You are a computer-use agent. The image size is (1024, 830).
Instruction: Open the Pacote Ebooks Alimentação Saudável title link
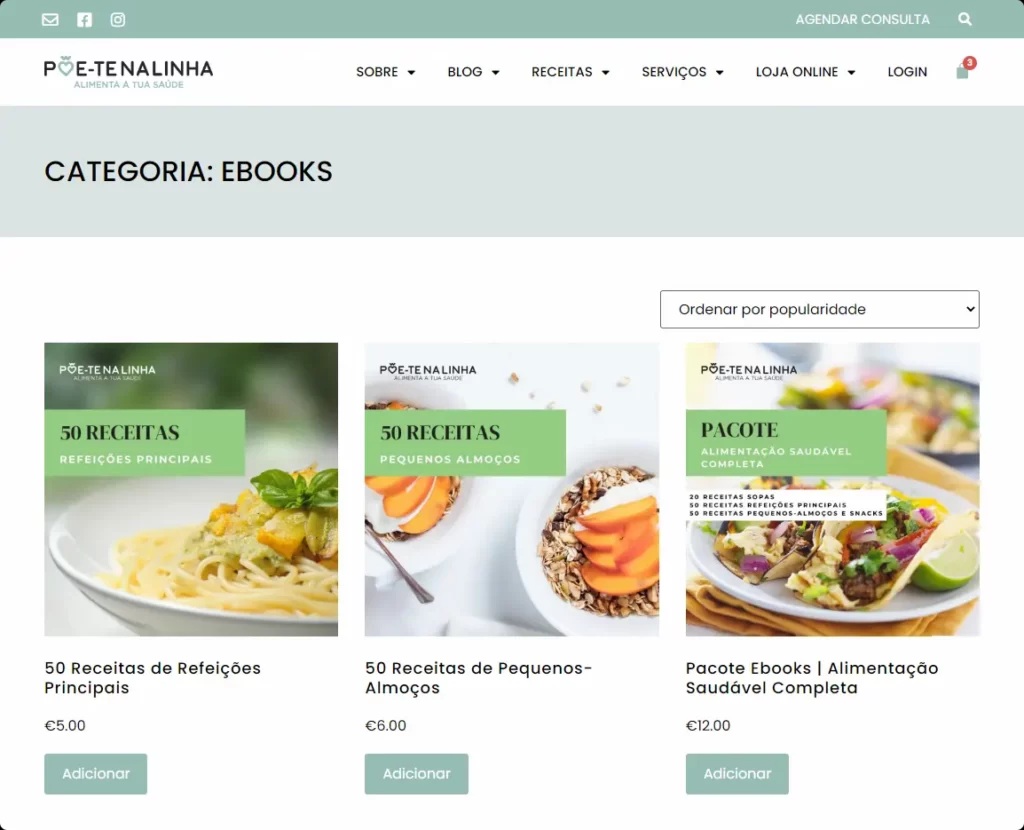pos(812,678)
